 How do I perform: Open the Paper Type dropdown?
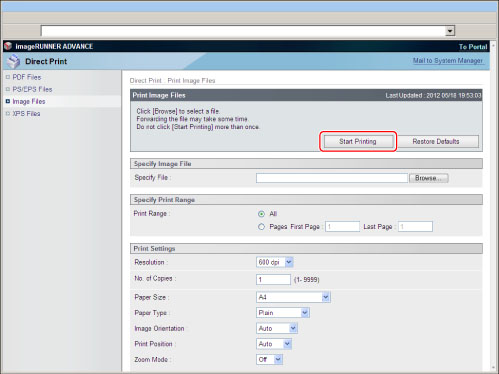coord(283,313)
